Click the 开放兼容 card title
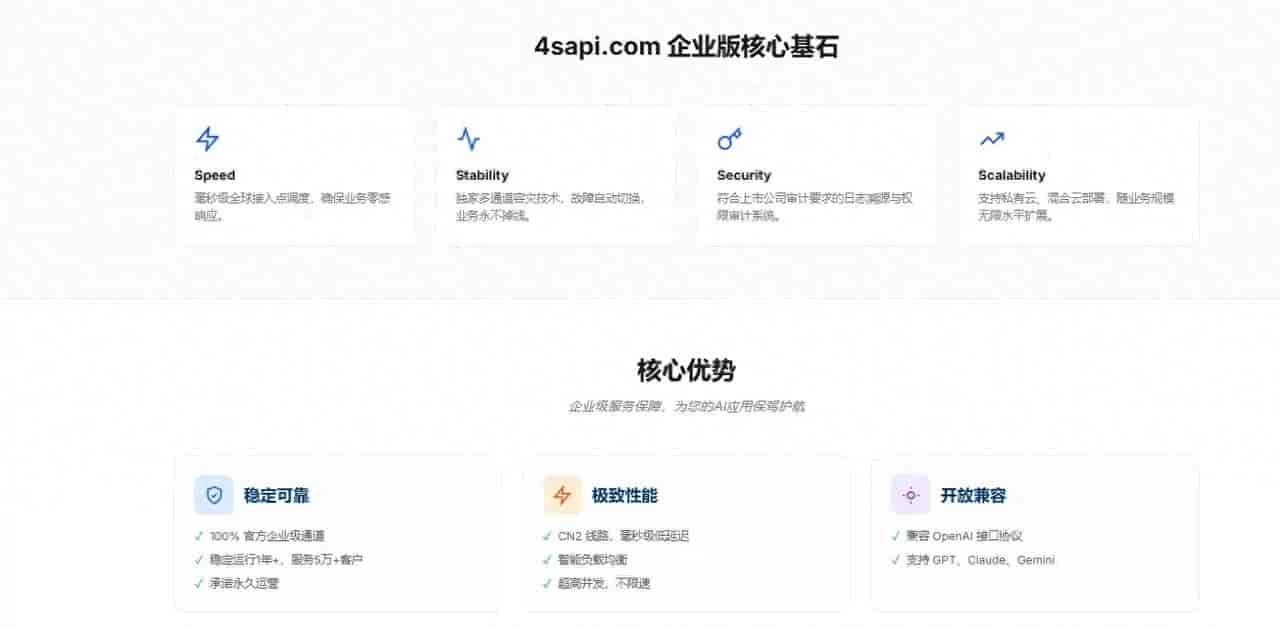Image resolution: width=1280 pixels, height=629 pixels. (973, 496)
